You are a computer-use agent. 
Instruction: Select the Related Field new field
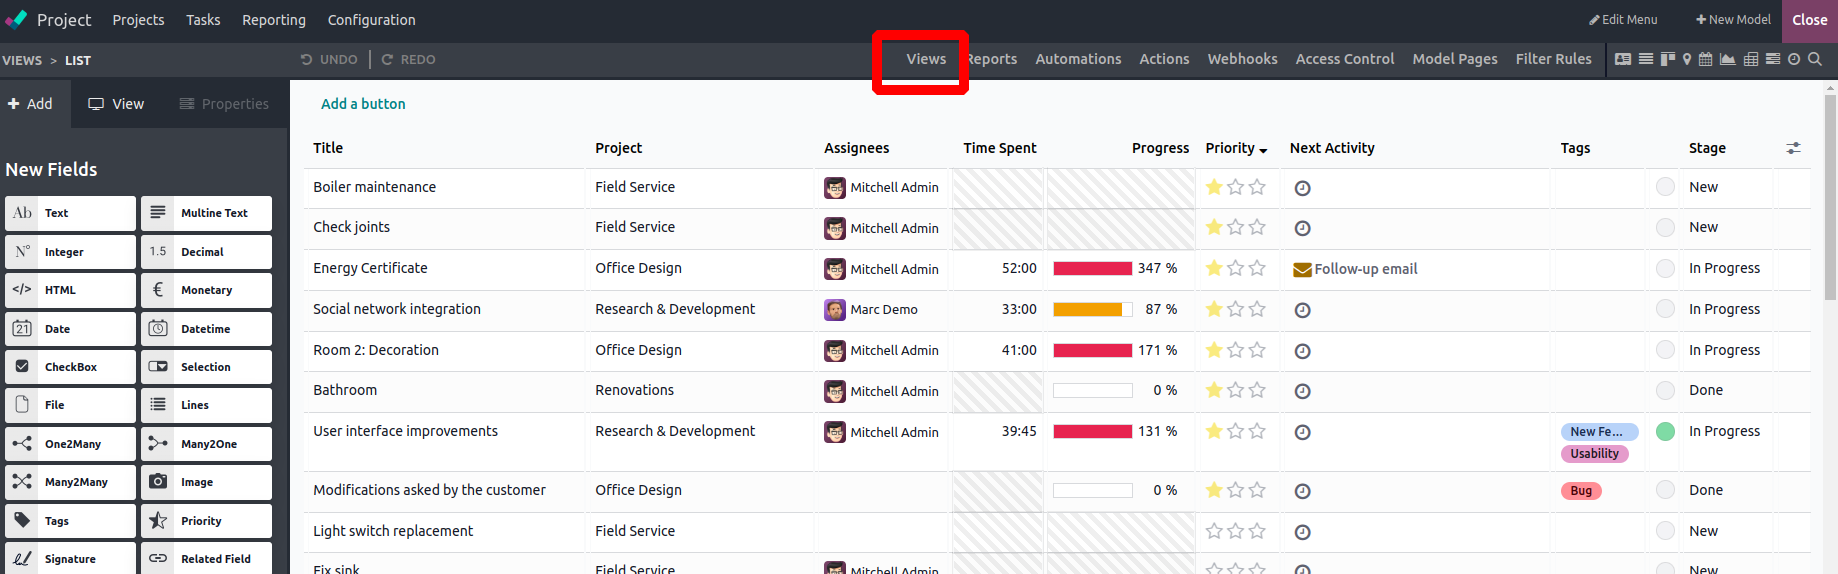206,559
